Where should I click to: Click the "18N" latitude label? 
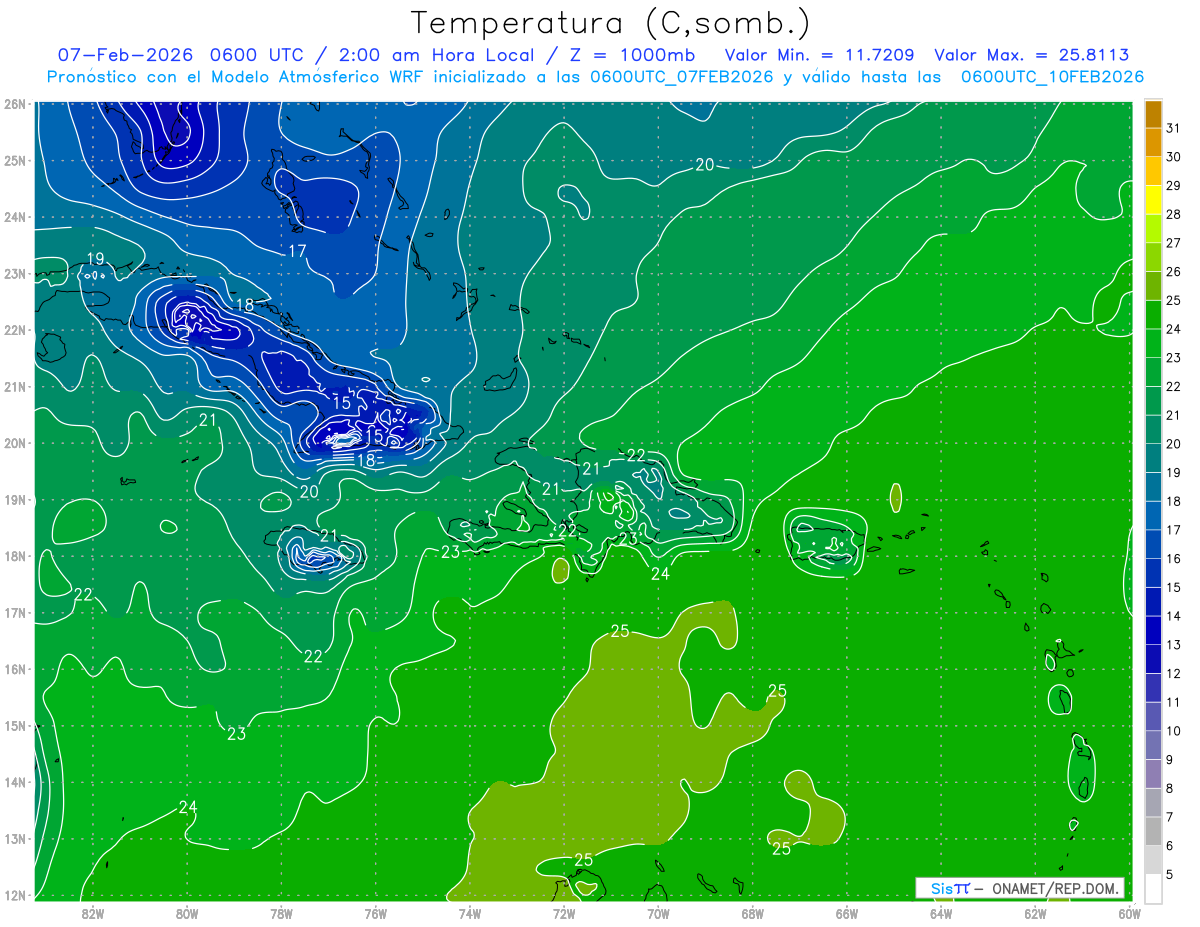pyautogui.click(x=14, y=556)
